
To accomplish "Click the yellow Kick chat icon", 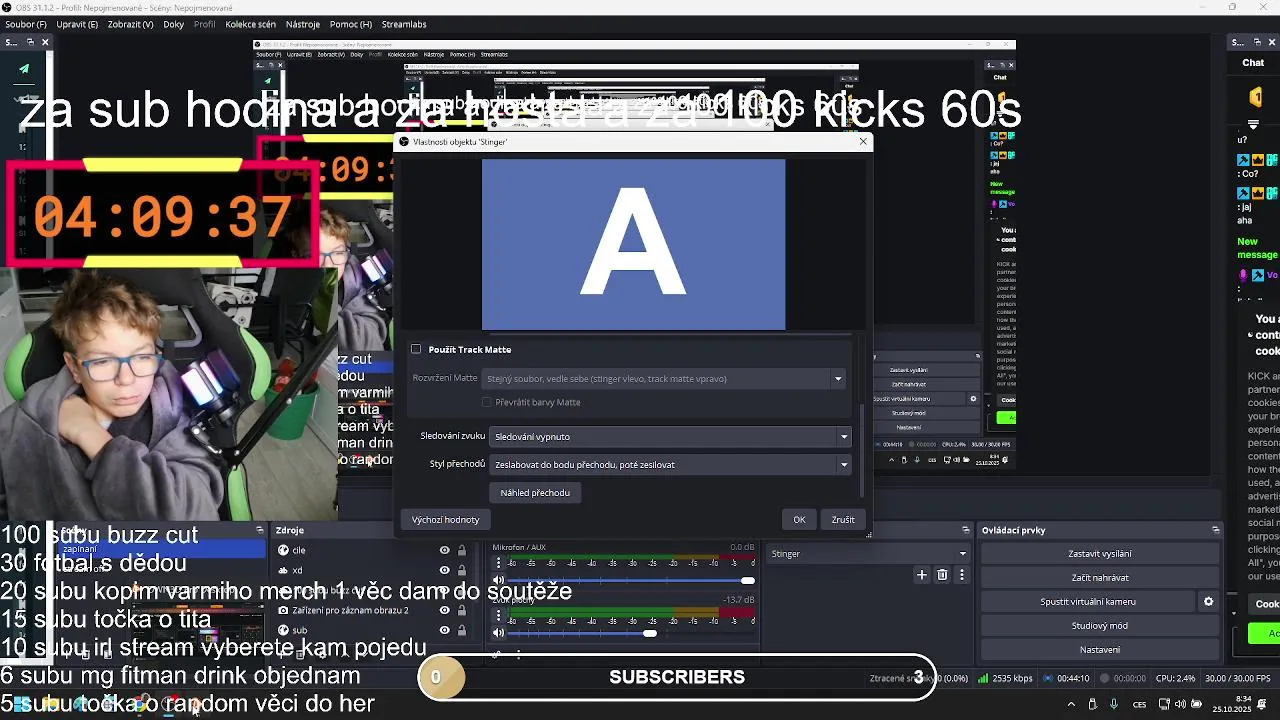I will click(x=1255, y=97).
